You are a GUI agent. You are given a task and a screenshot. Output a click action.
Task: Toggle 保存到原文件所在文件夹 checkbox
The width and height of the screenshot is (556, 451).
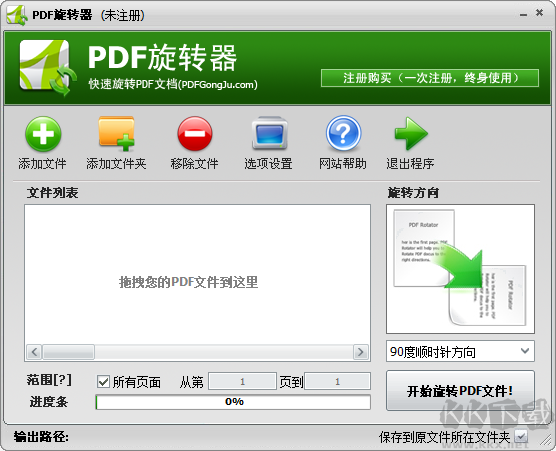(x=521, y=436)
